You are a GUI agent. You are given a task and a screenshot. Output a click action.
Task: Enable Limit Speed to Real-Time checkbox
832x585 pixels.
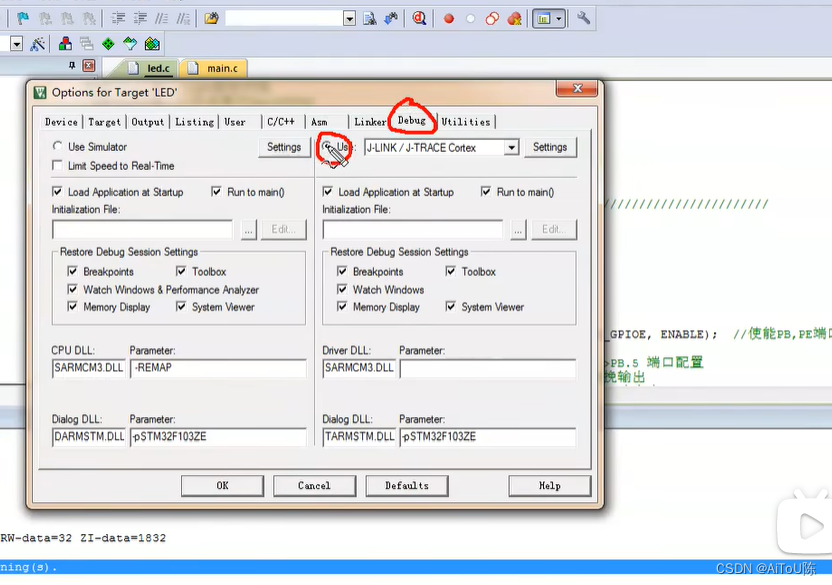click(57, 166)
